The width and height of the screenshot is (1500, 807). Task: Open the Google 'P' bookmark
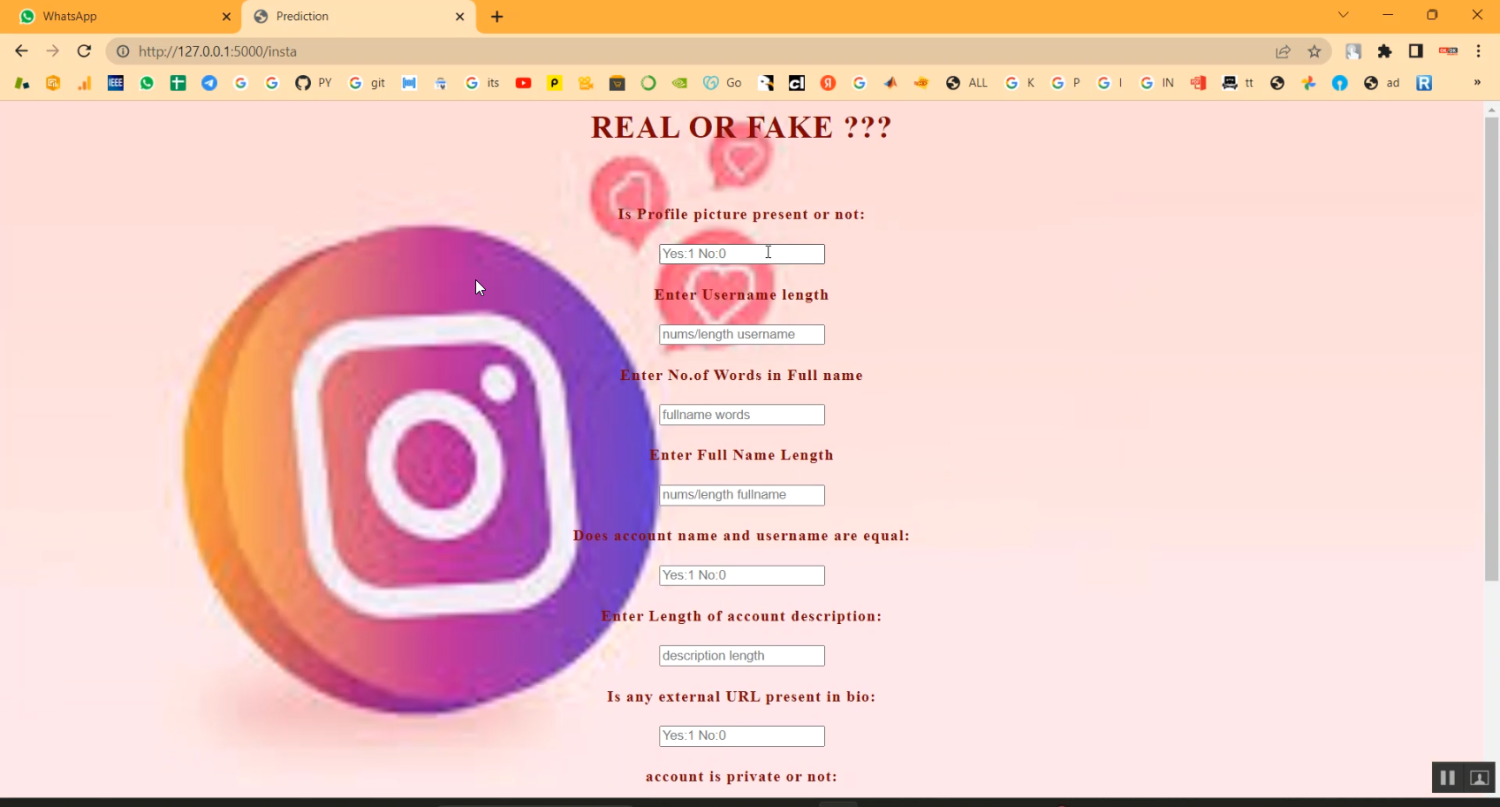click(x=1066, y=83)
